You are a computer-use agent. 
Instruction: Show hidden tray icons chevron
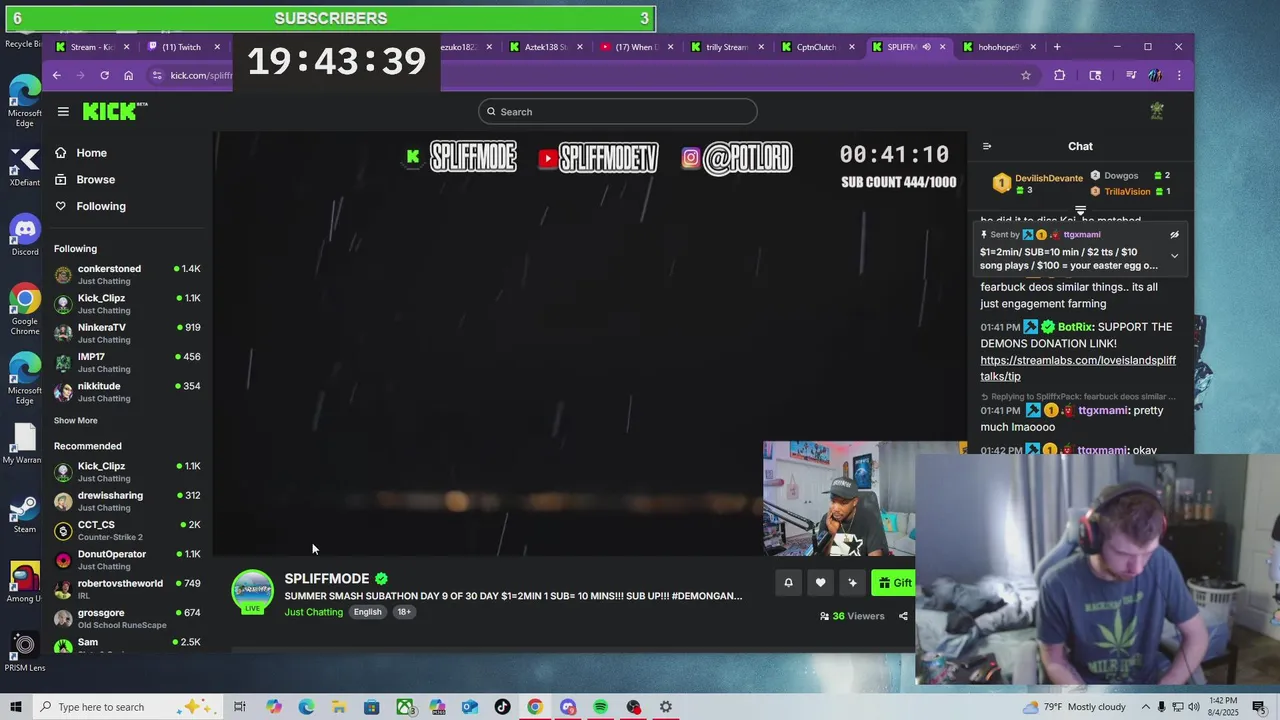coord(1148,707)
